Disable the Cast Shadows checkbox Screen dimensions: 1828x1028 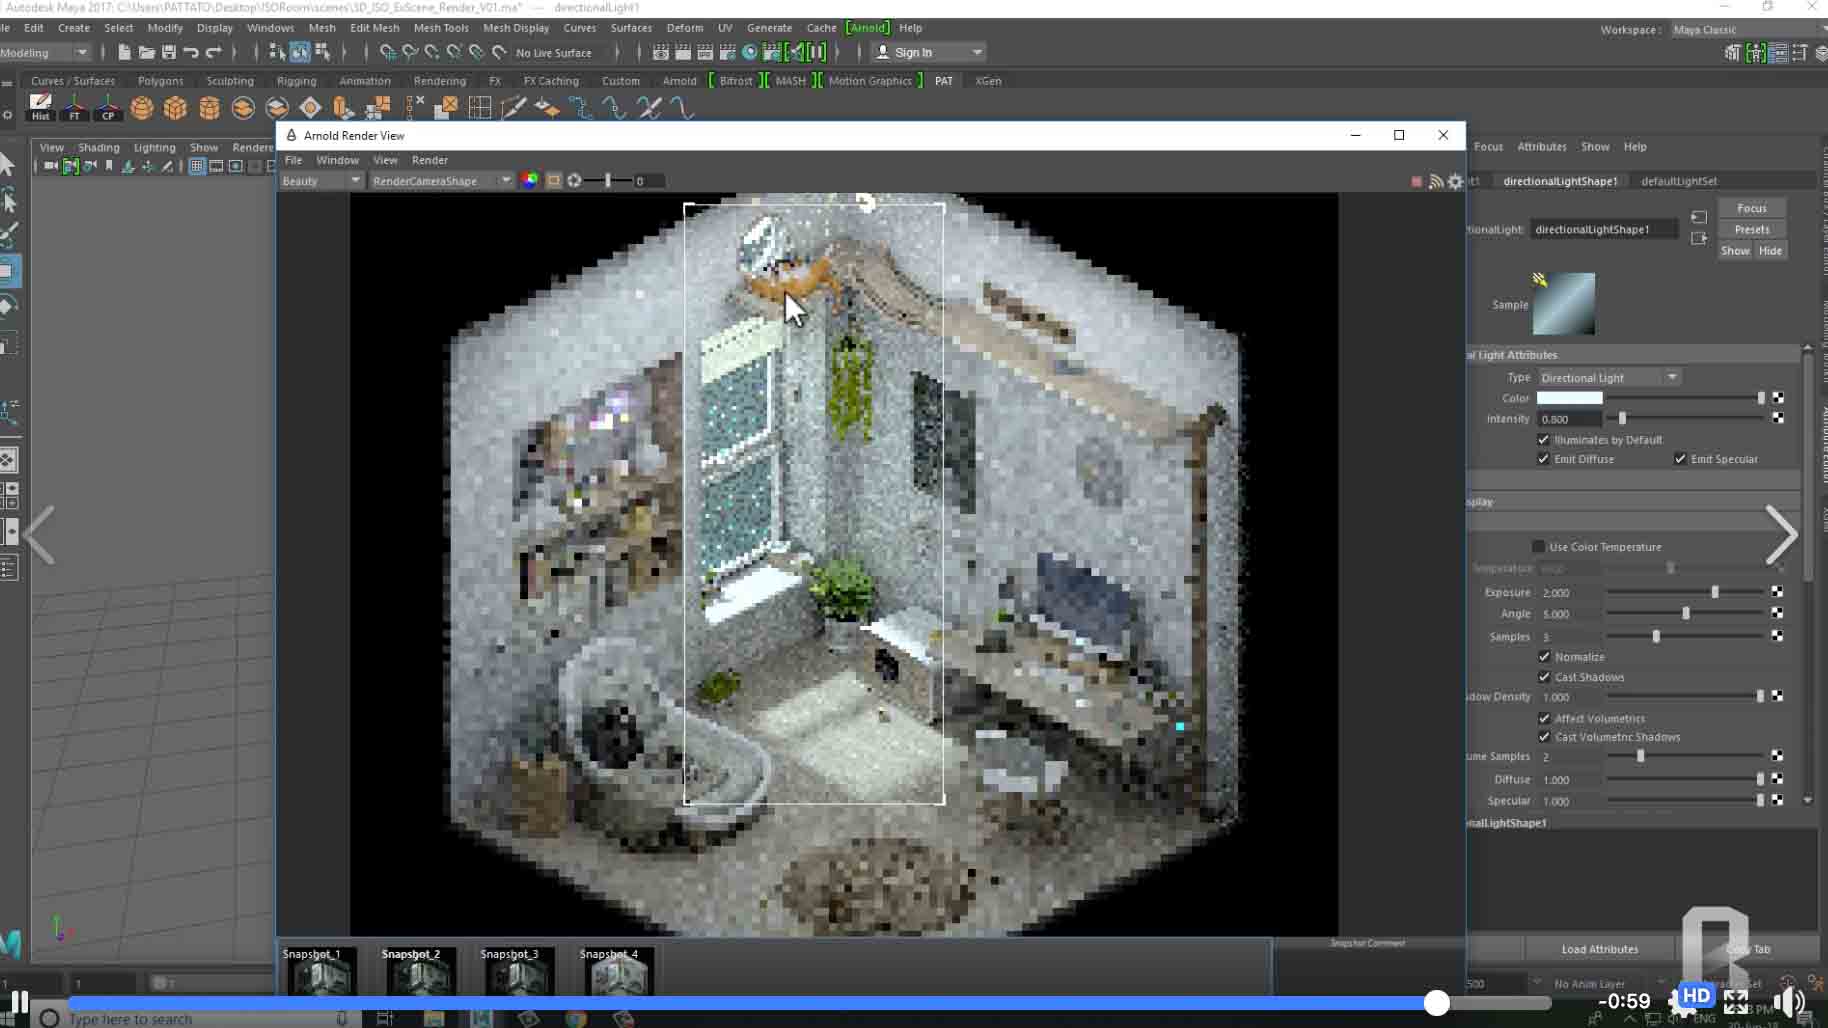(x=1544, y=677)
